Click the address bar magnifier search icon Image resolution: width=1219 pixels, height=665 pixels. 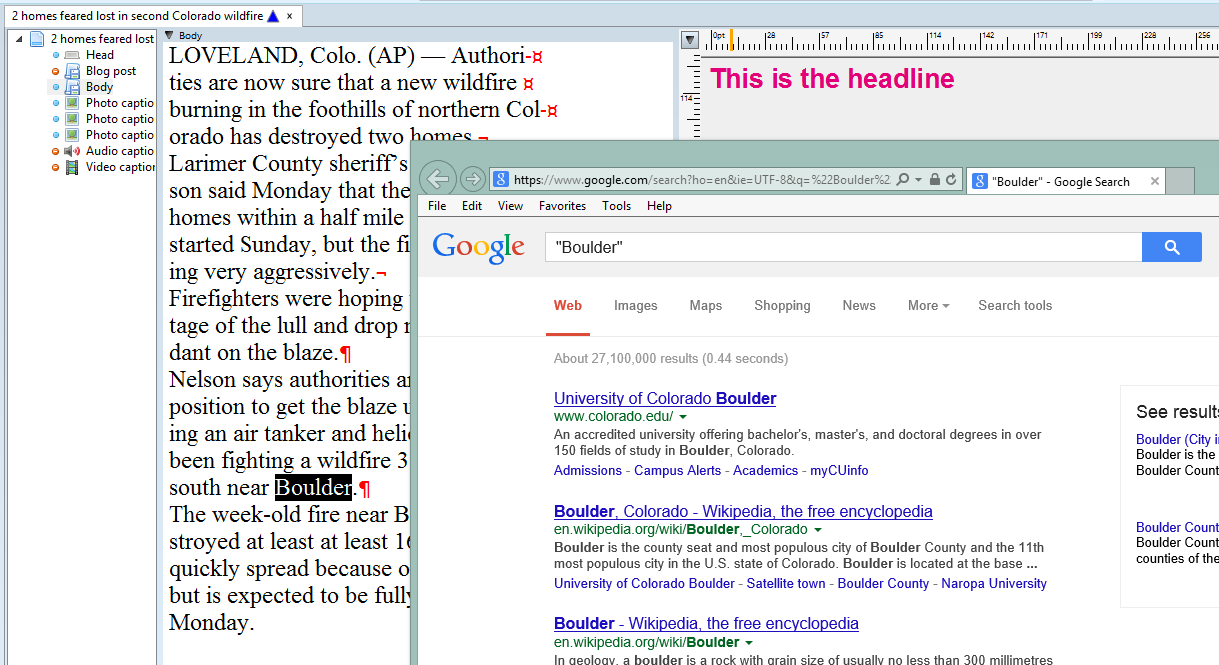click(x=903, y=180)
